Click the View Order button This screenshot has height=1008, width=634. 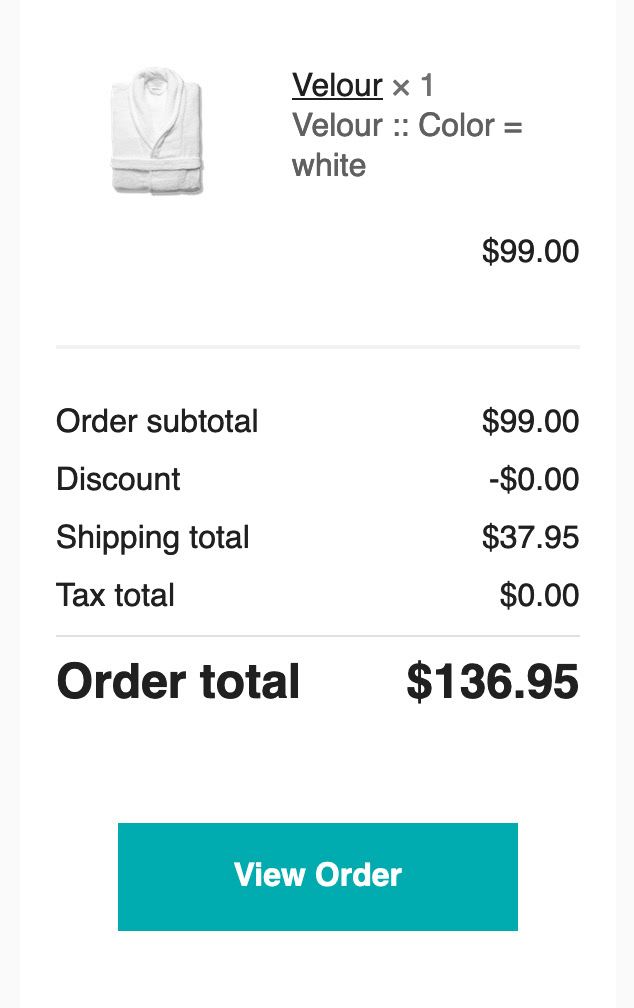click(318, 876)
